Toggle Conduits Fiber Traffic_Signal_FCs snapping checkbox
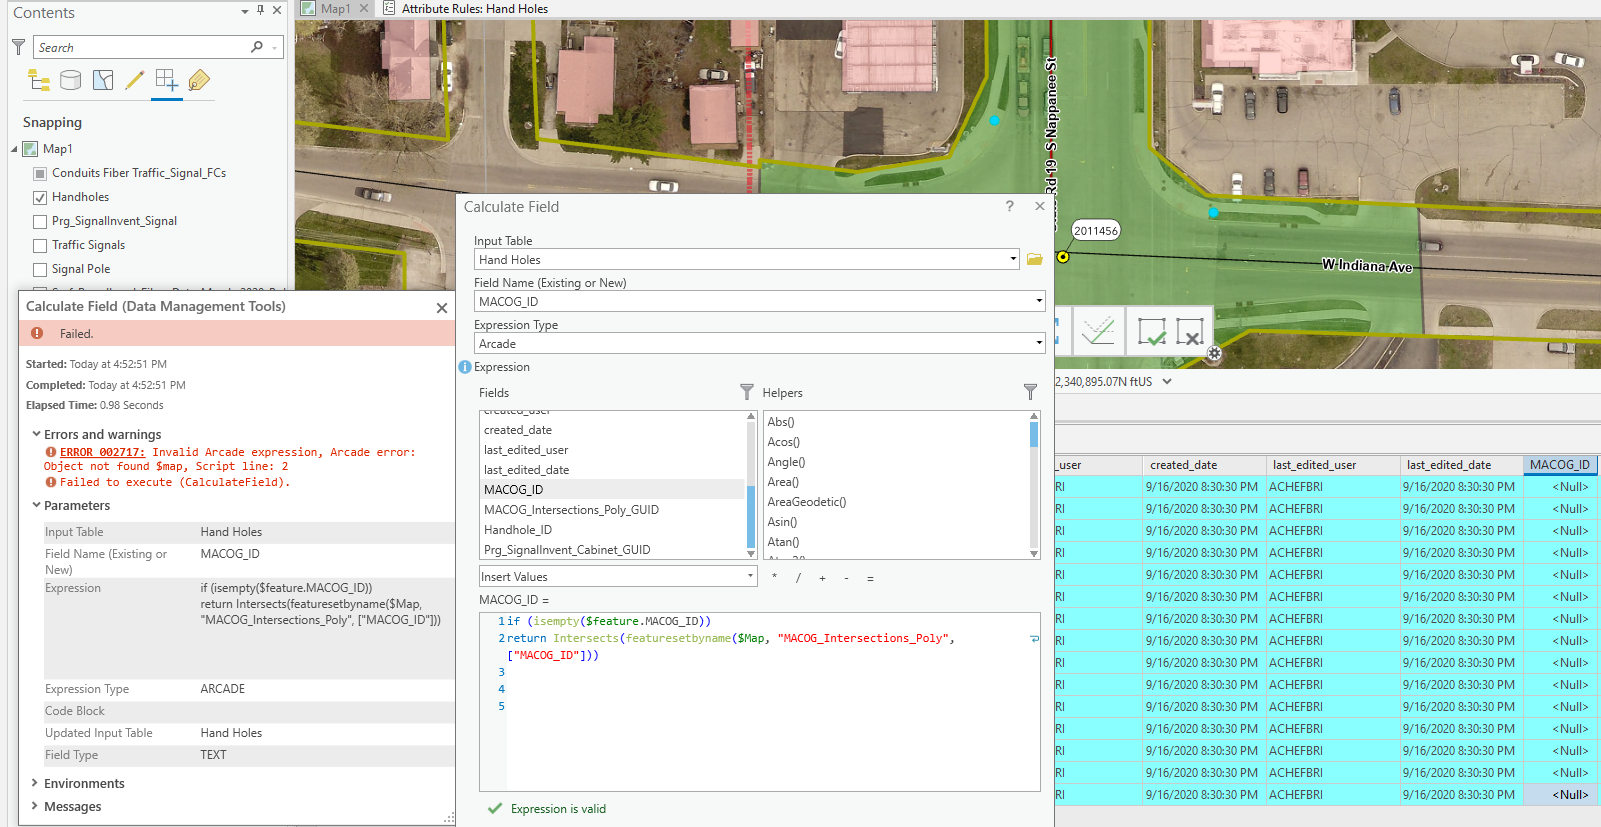Screen dimensions: 1601x827 [40, 173]
